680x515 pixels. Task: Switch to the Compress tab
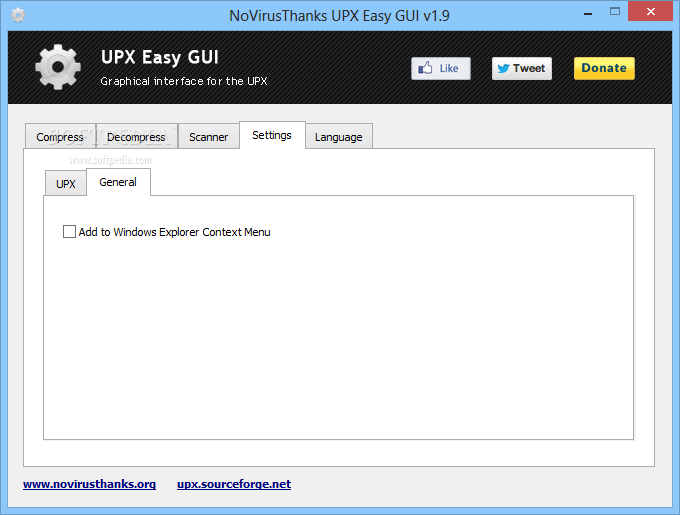coord(60,137)
